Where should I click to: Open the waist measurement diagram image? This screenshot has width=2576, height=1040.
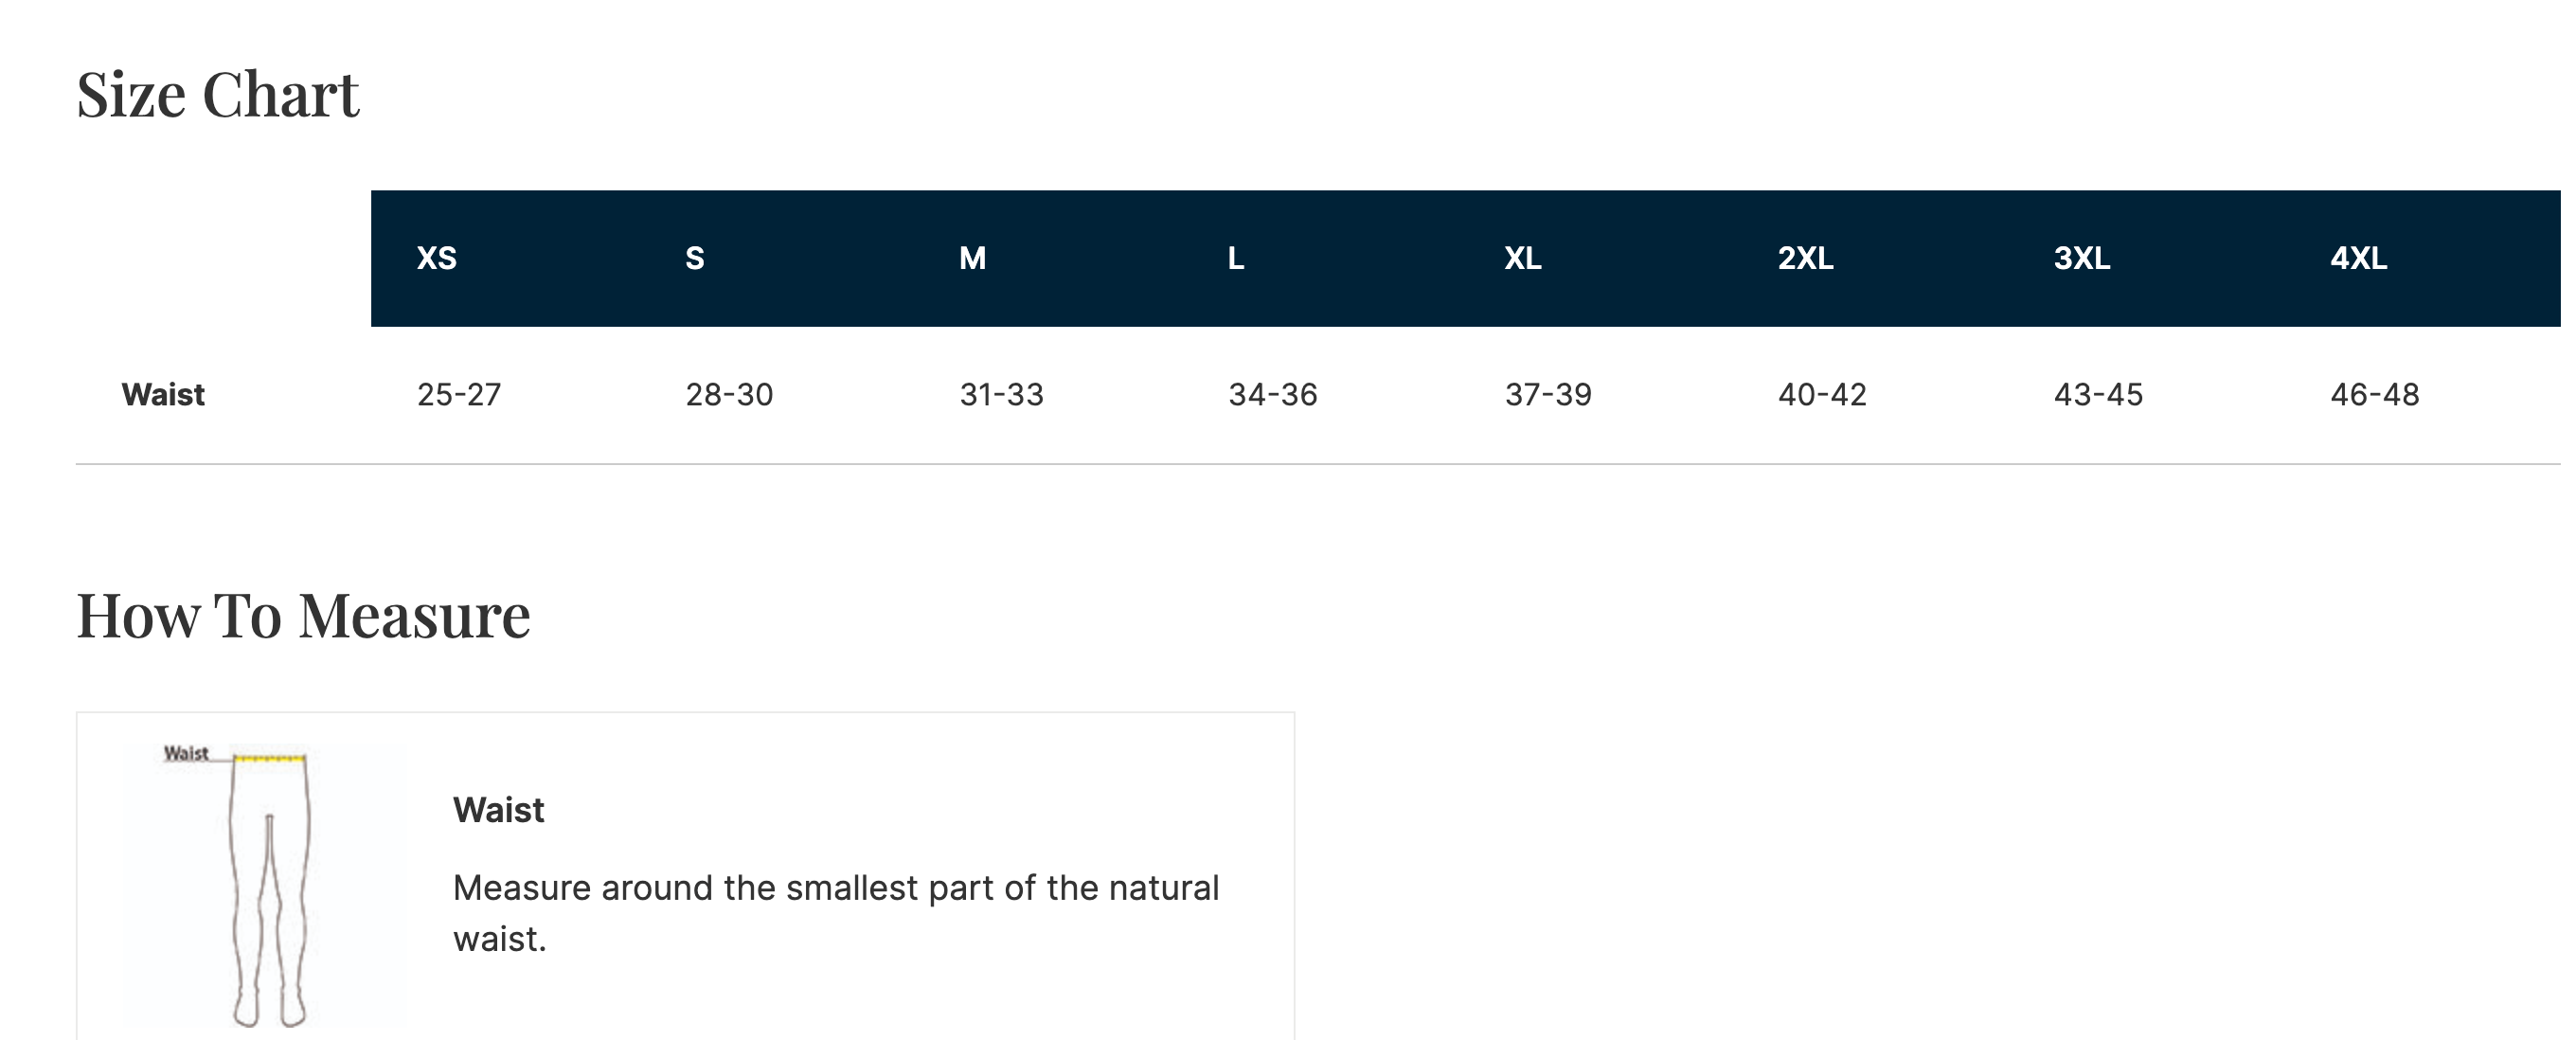265,885
